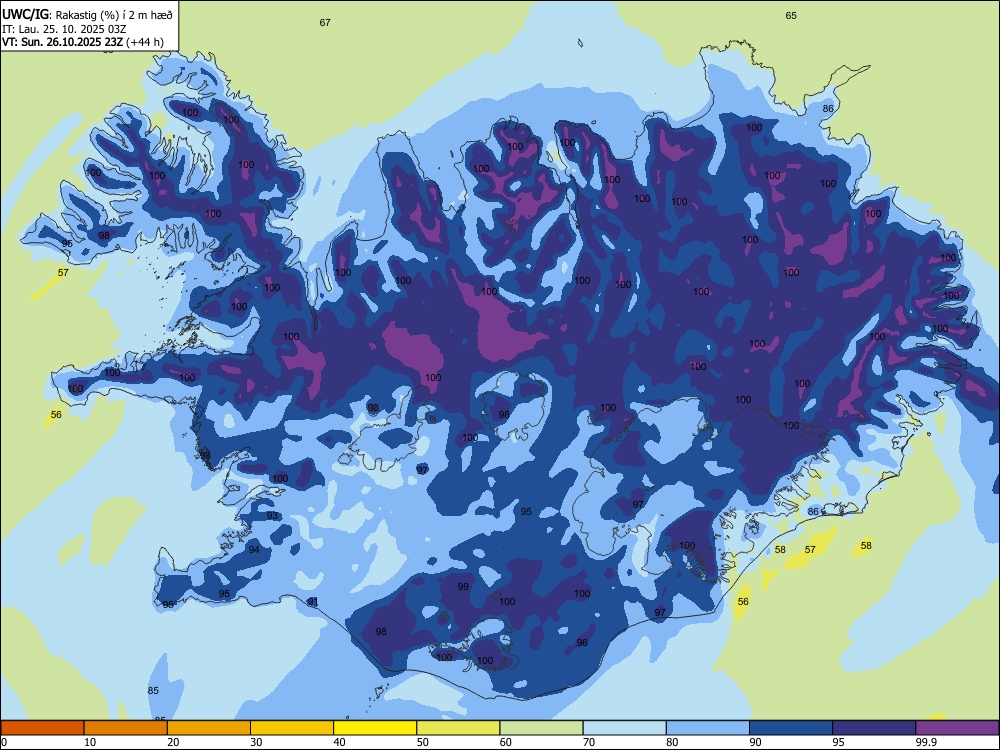The image size is (1000, 750).
Task: Select the purple 99.9 legend swatch
Action: (x=957, y=728)
